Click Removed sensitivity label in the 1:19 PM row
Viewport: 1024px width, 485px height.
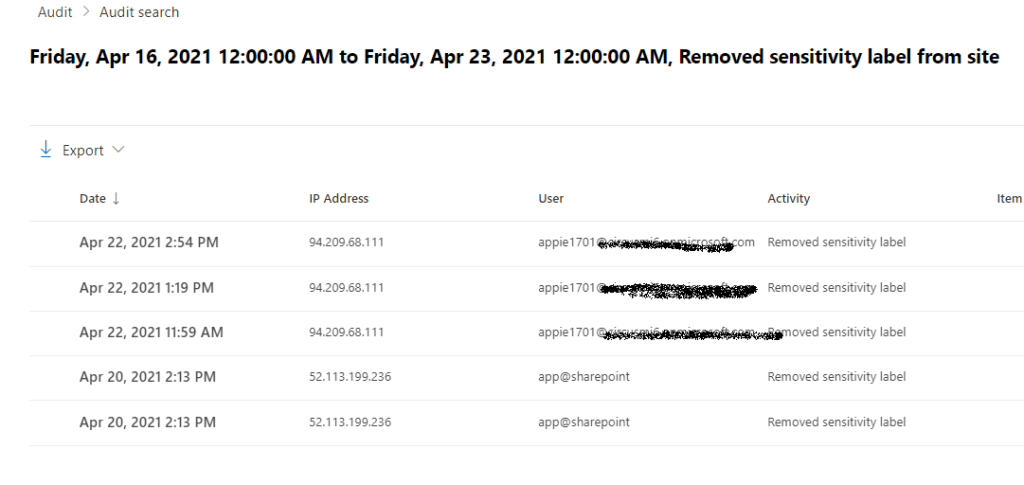(836, 288)
